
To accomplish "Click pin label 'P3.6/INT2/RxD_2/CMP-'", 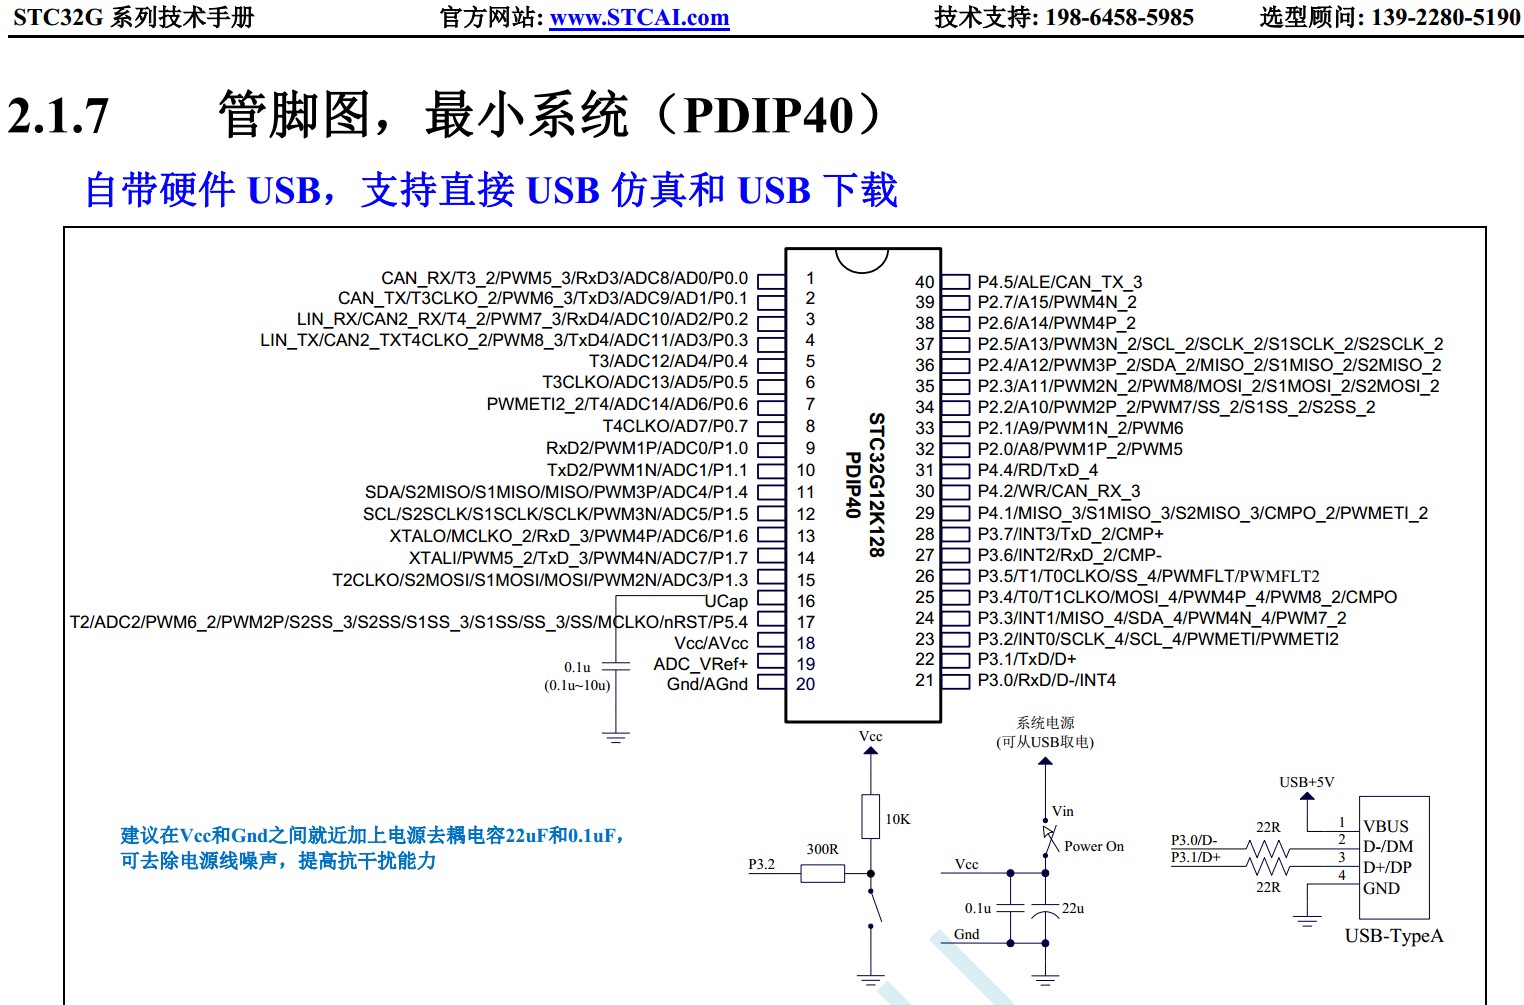I will point(1069,555).
